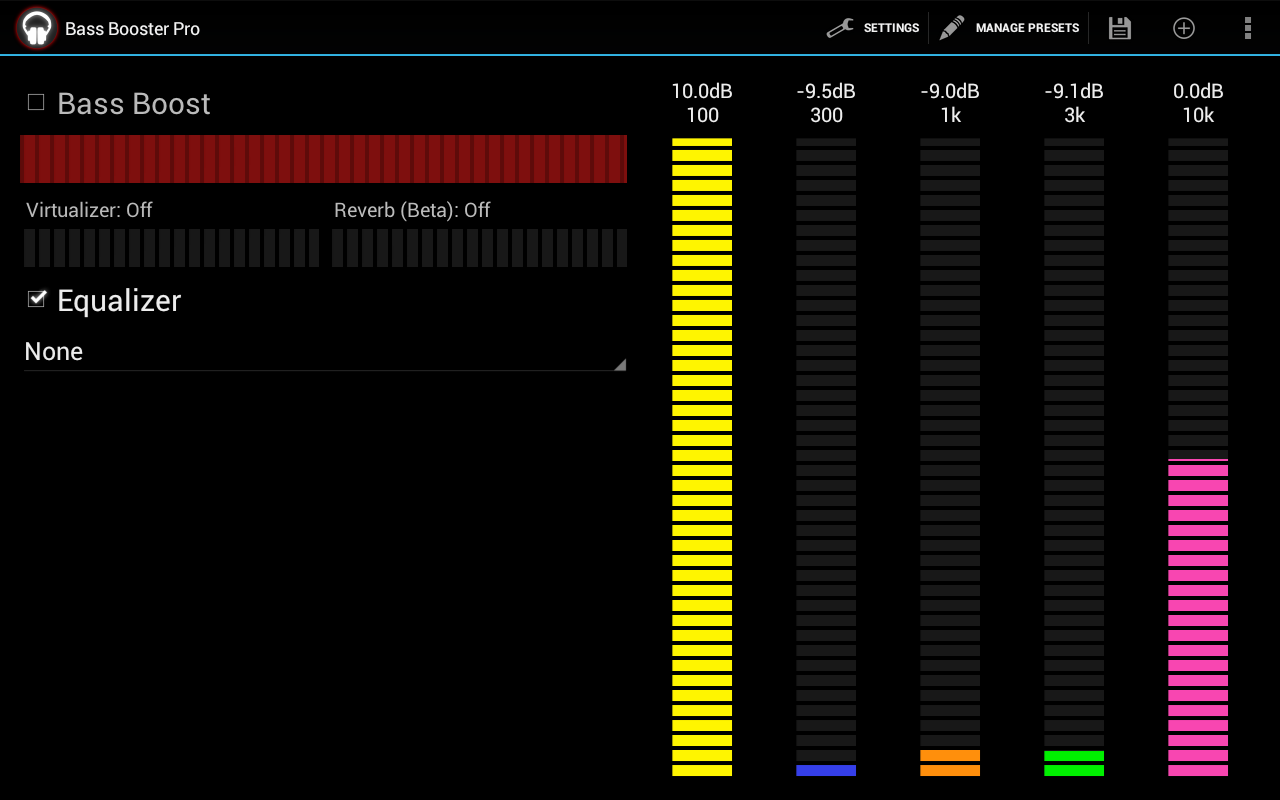Click the MANAGE PRESETS text label
This screenshot has width=1280, height=800.
click(1027, 28)
